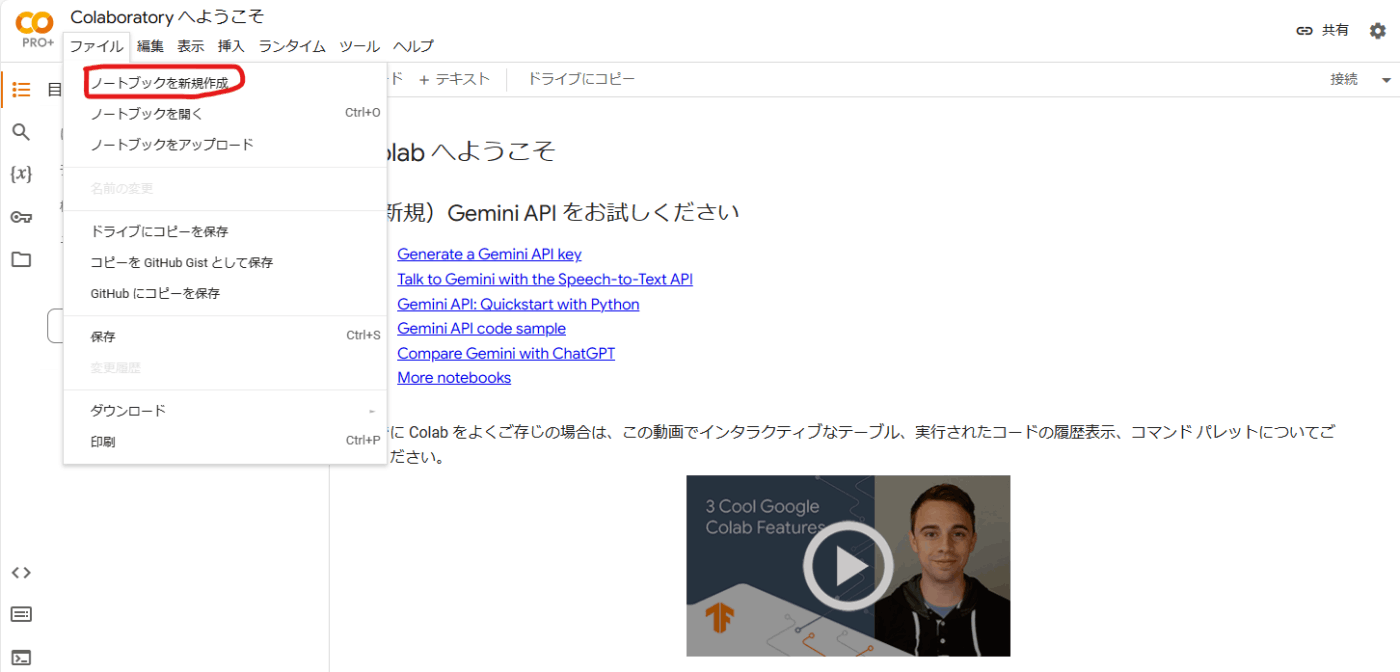Open the search magnifier icon in sidebar
Screen dimensions: 1400x672
click(x=21, y=132)
